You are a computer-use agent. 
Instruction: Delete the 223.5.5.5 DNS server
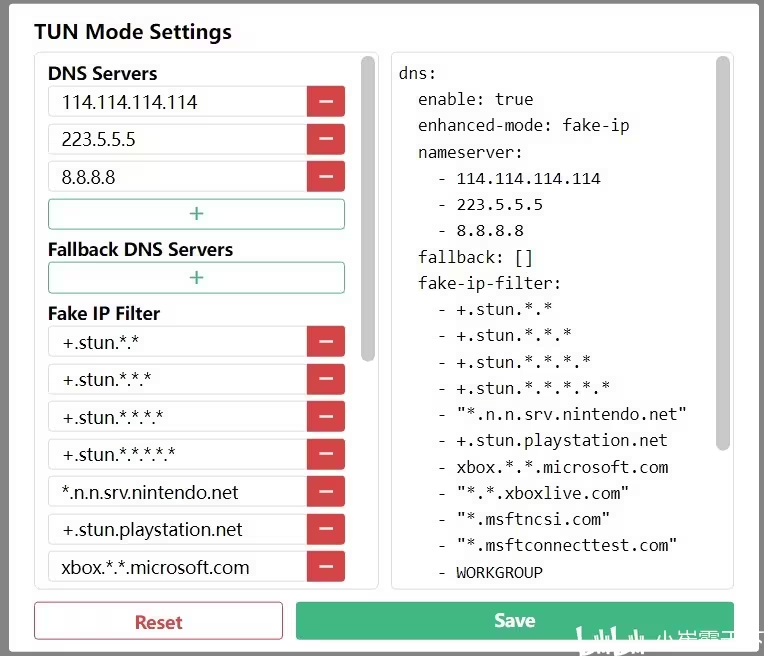tap(326, 139)
